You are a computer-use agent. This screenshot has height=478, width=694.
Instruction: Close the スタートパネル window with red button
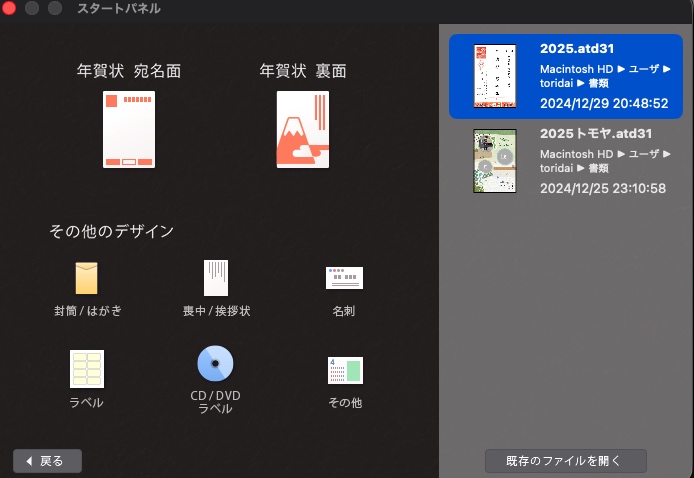pos(8,8)
